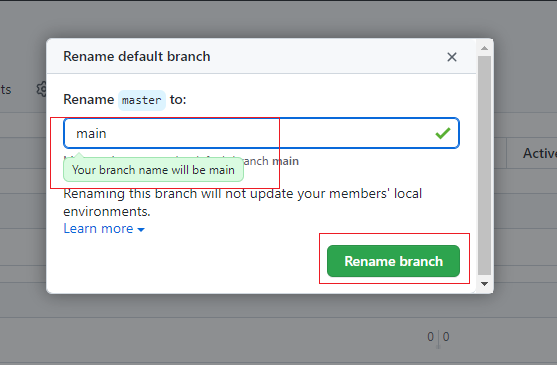Click the tab ending in 'ts'
This screenshot has height=365, width=557.
point(6,89)
